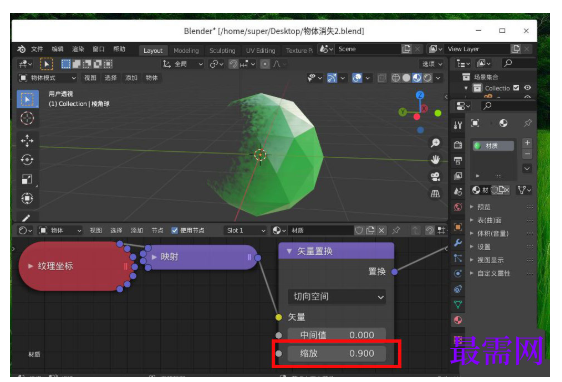Toggle proportional editing button
The width and height of the screenshot is (562, 382).
point(265,64)
